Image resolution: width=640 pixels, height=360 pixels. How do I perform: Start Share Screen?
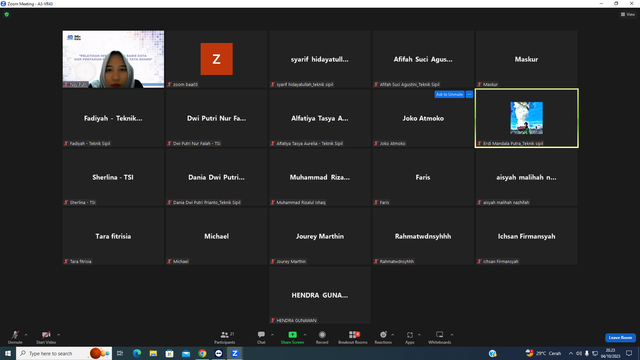tap(292, 337)
